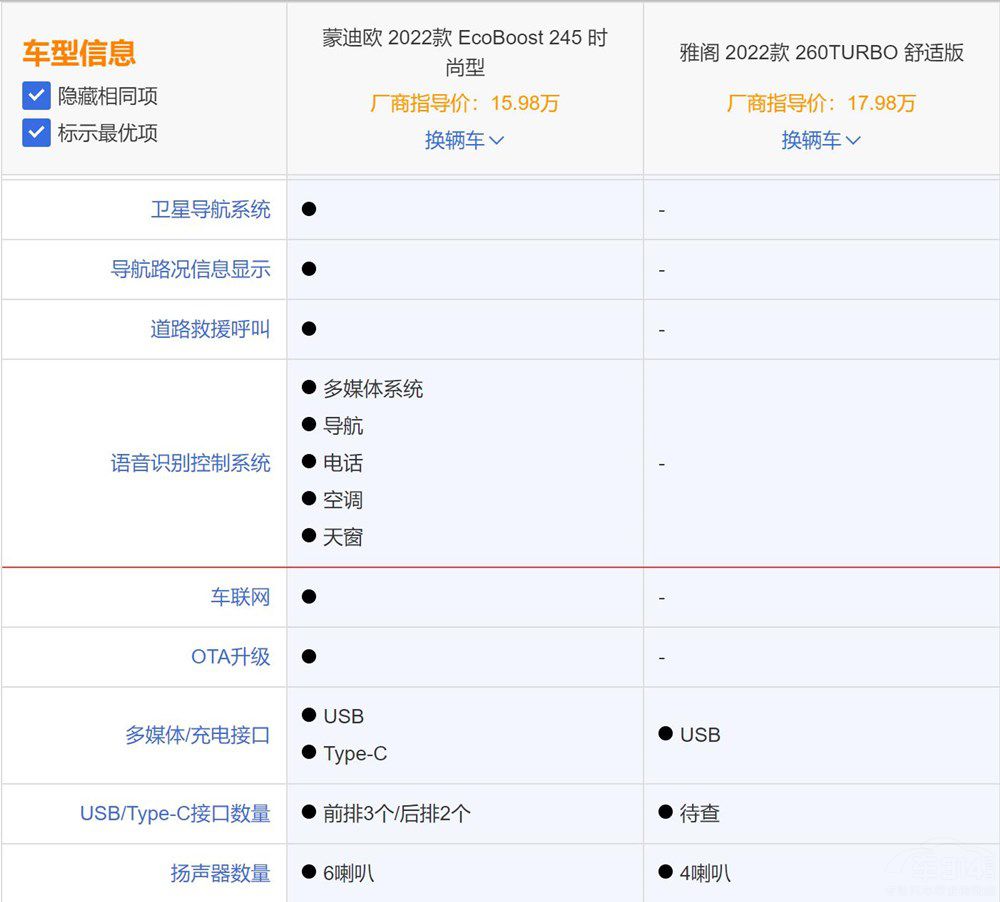Click the 语音识别控制系统 row label
This screenshot has width=1000, height=902.
[190, 463]
